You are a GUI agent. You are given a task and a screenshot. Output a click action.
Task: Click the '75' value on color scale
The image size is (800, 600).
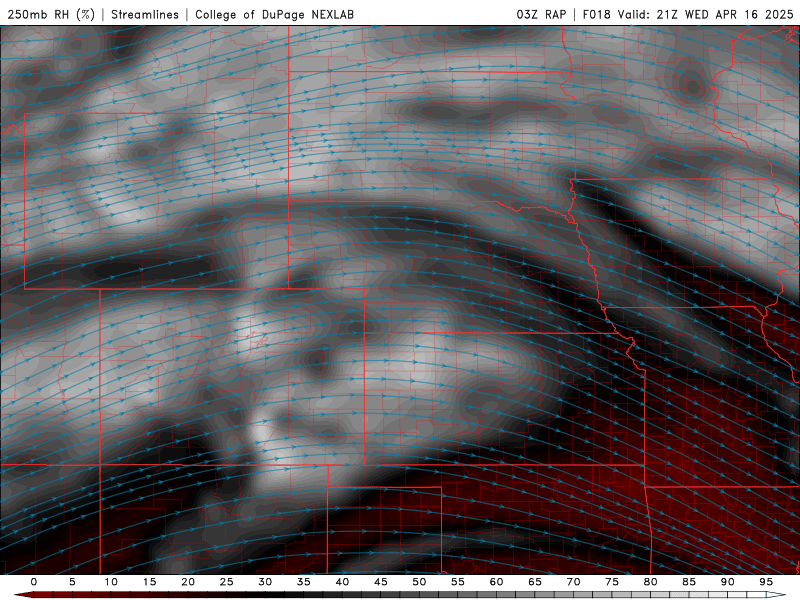coord(612,582)
